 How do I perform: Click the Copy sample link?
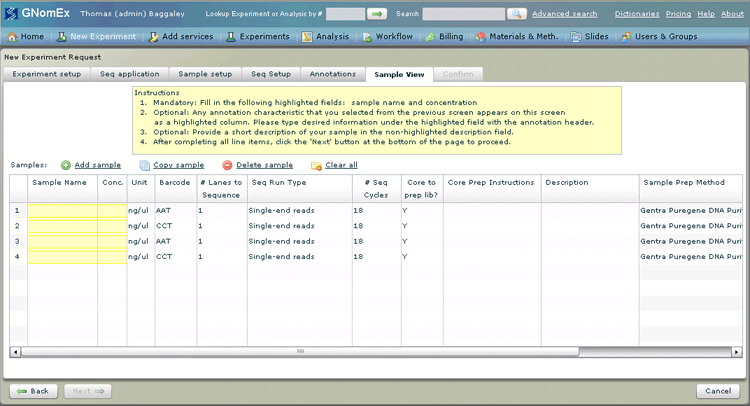pyautogui.click(x=178, y=165)
